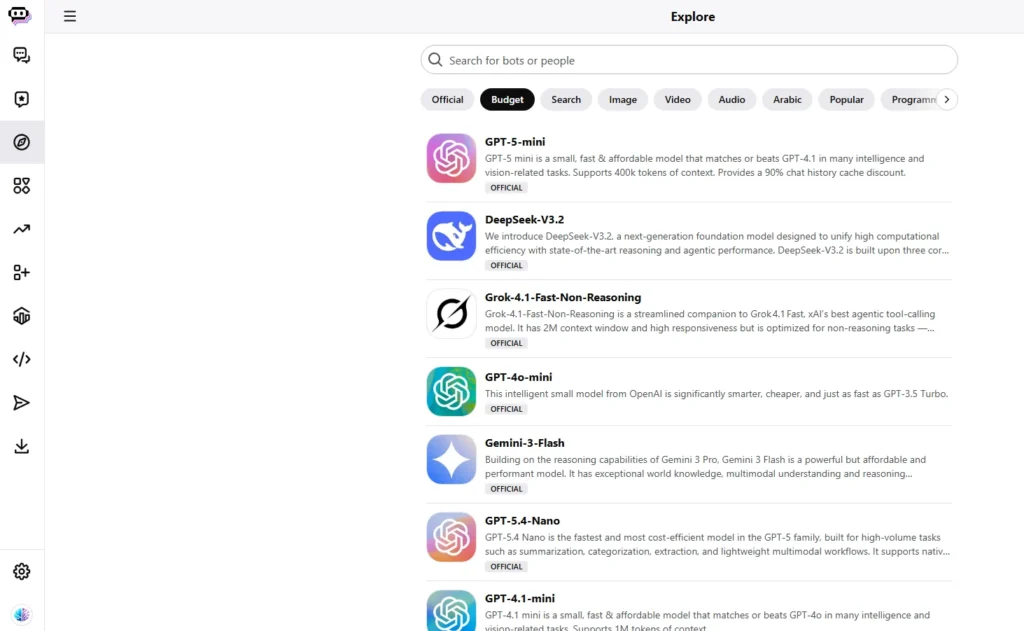Open the GPT-4.1-mini bot title
The image size is (1024, 631).
pyautogui.click(x=520, y=598)
